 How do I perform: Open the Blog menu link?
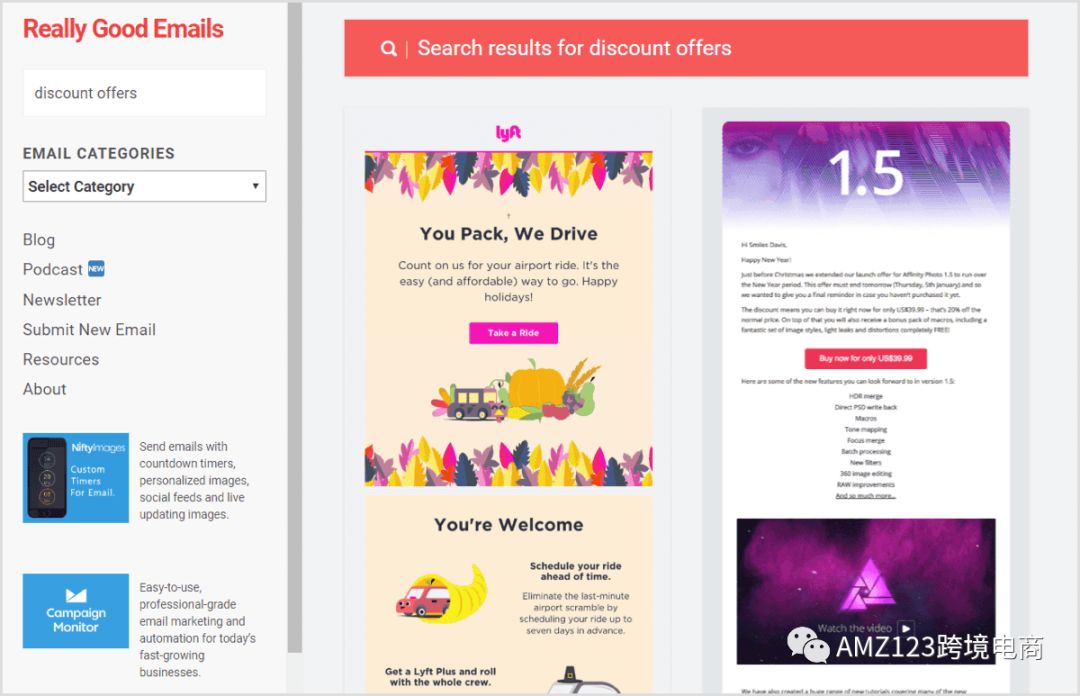(x=39, y=240)
